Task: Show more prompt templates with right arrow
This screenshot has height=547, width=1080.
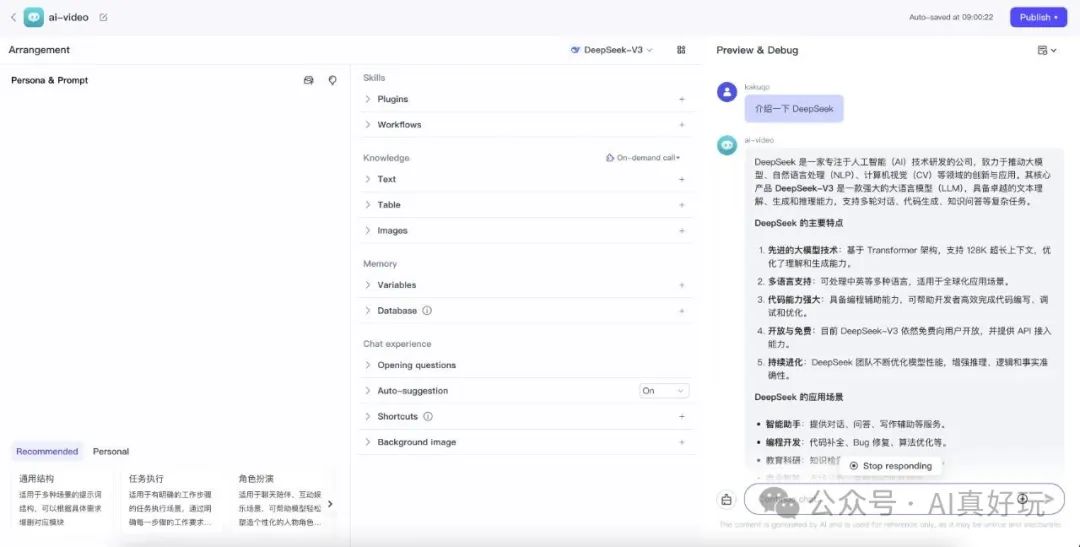Action: [330, 504]
